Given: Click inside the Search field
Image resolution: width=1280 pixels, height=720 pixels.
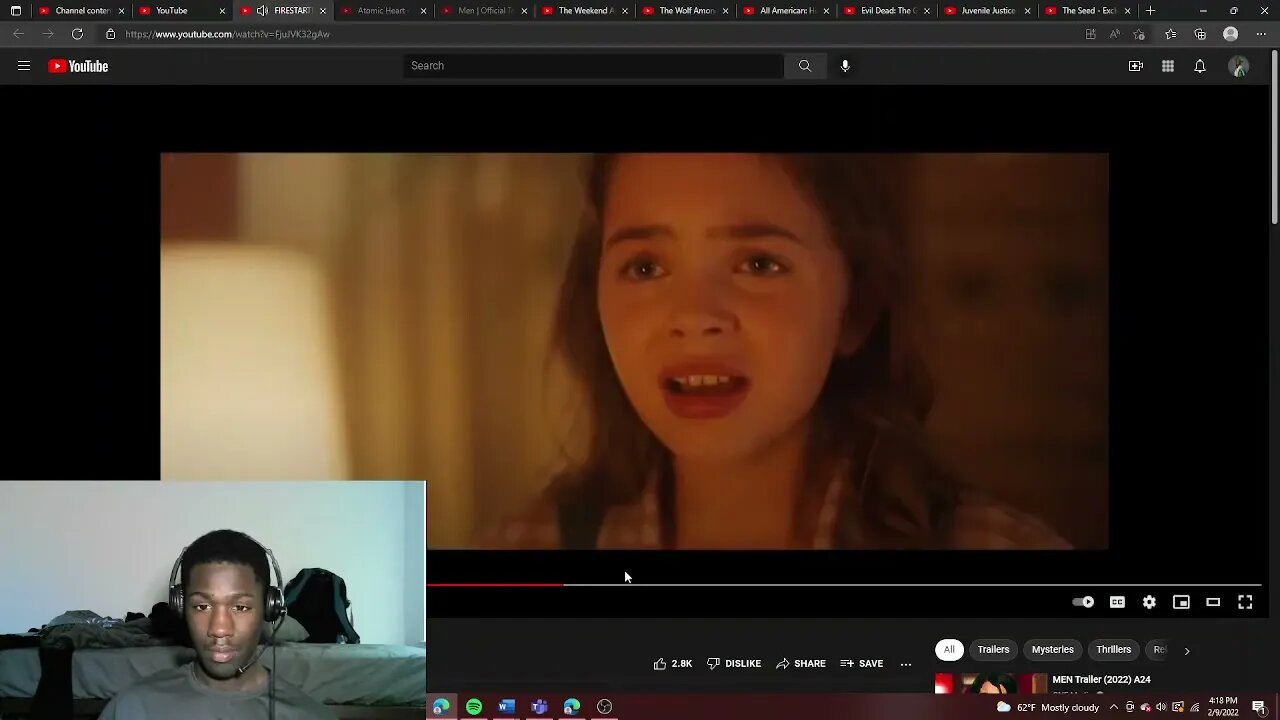Looking at the screenshot, I should 594,66.
